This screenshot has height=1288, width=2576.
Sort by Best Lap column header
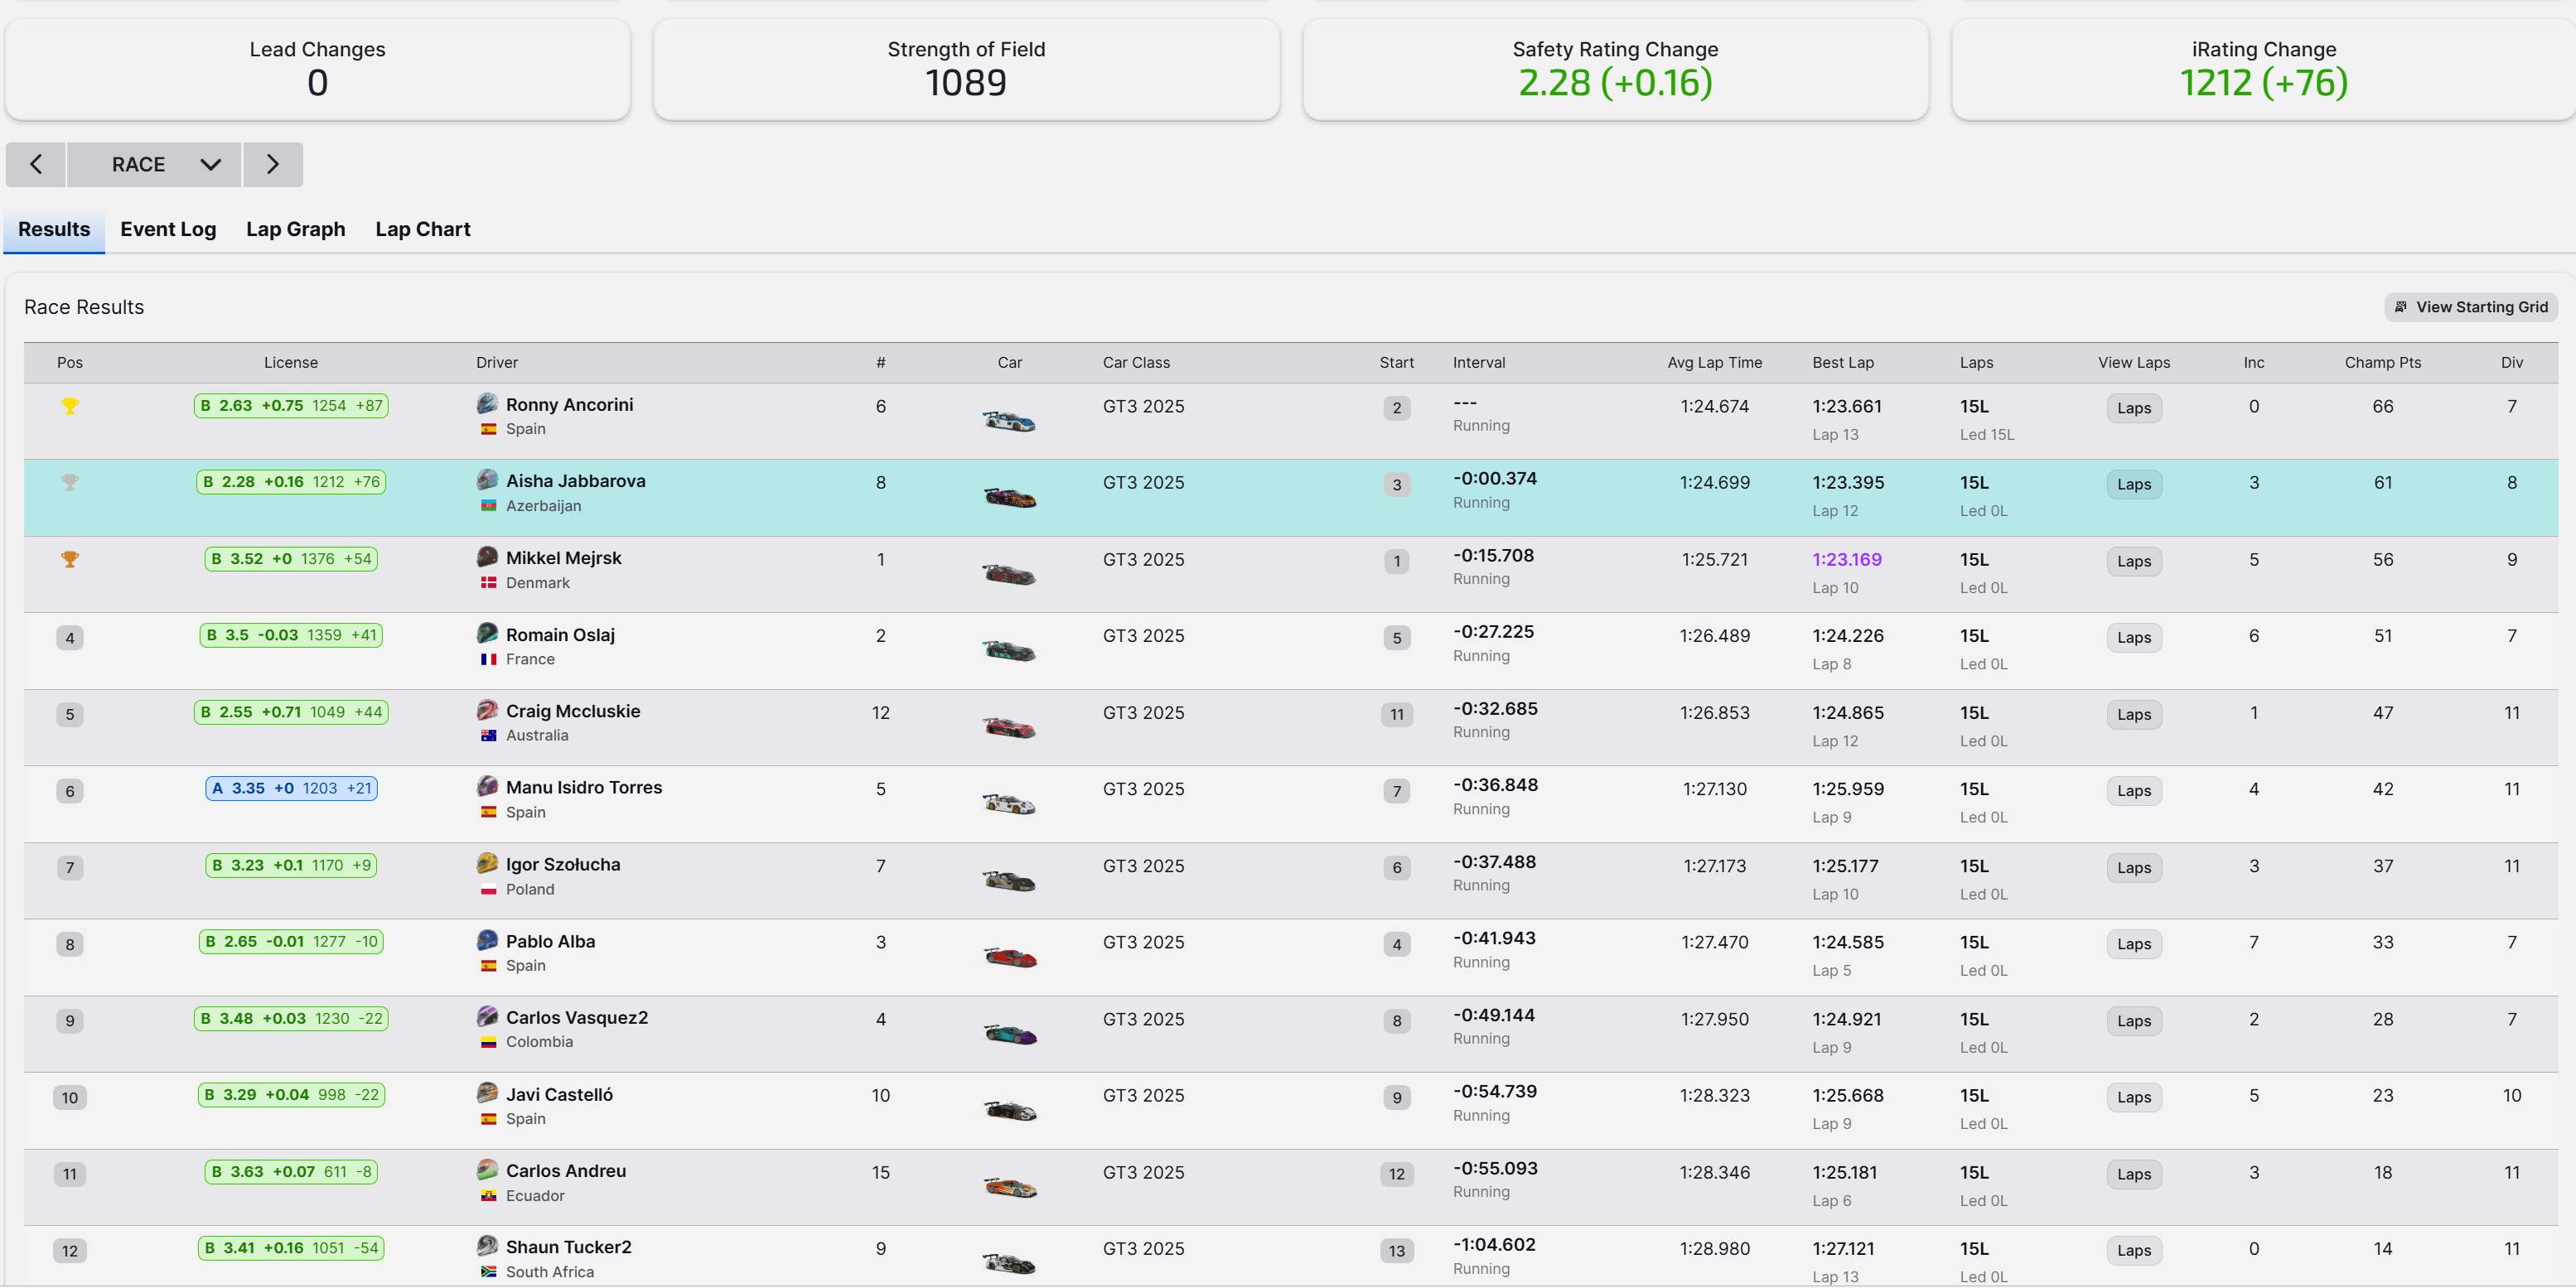click(x=1842, y=362)
